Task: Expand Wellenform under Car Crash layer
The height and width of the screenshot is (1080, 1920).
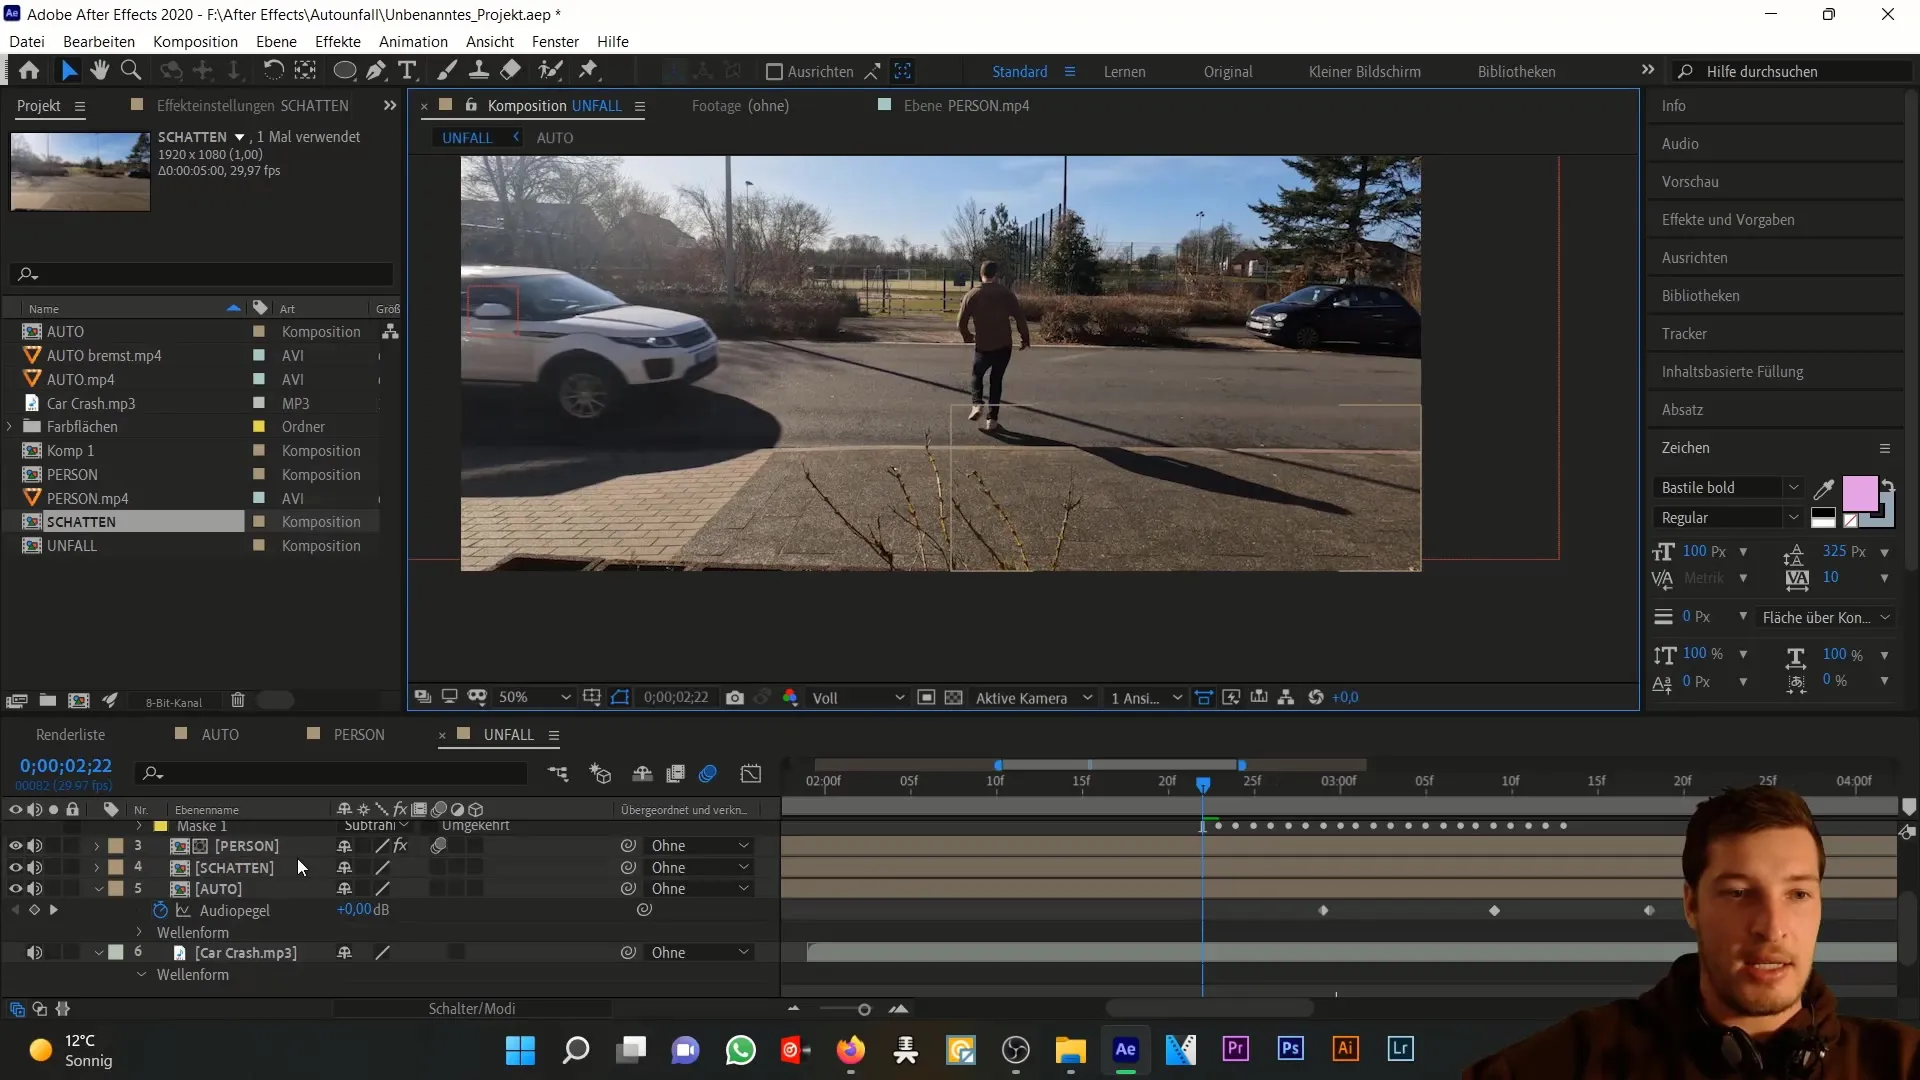Action: pyautogui.click(x=141, y=975)
